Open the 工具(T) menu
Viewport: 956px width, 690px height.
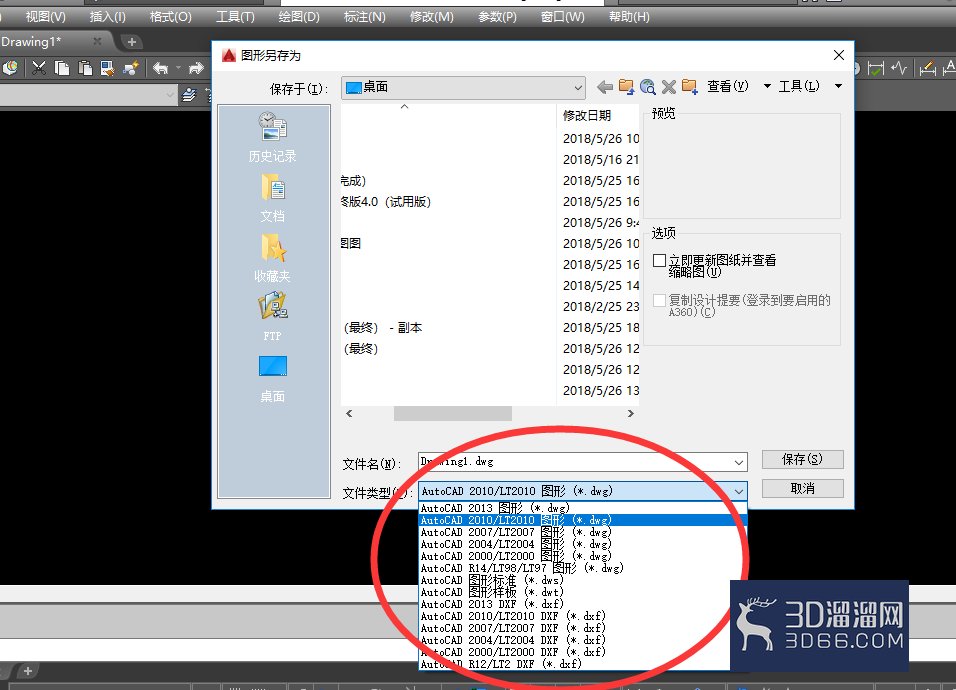[x=235, y=16]
